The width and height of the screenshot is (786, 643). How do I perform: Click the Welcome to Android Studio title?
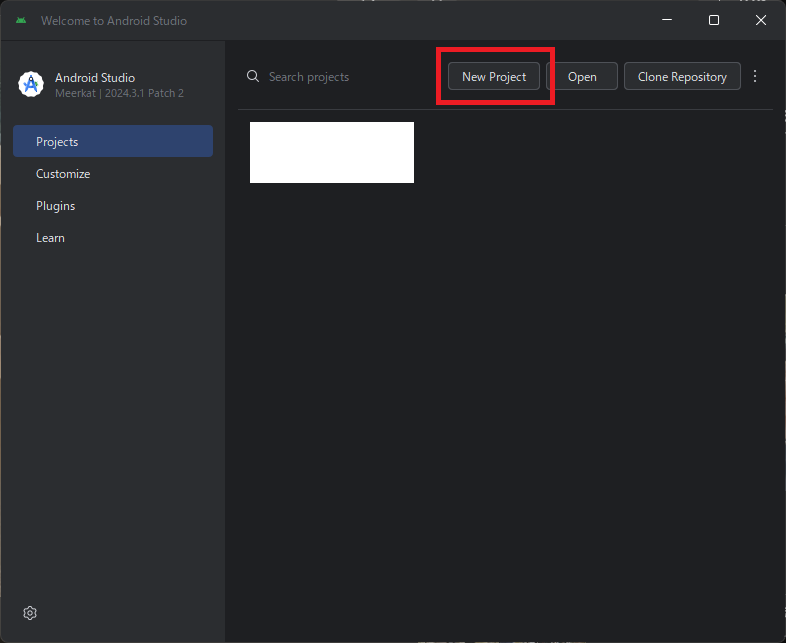[x=114, y=21]
